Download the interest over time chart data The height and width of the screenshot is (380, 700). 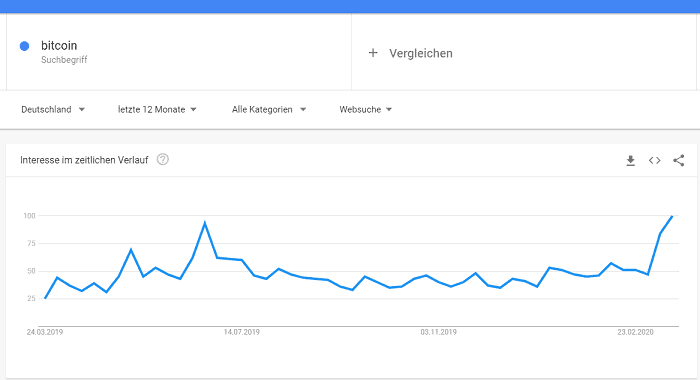(630, 160)
